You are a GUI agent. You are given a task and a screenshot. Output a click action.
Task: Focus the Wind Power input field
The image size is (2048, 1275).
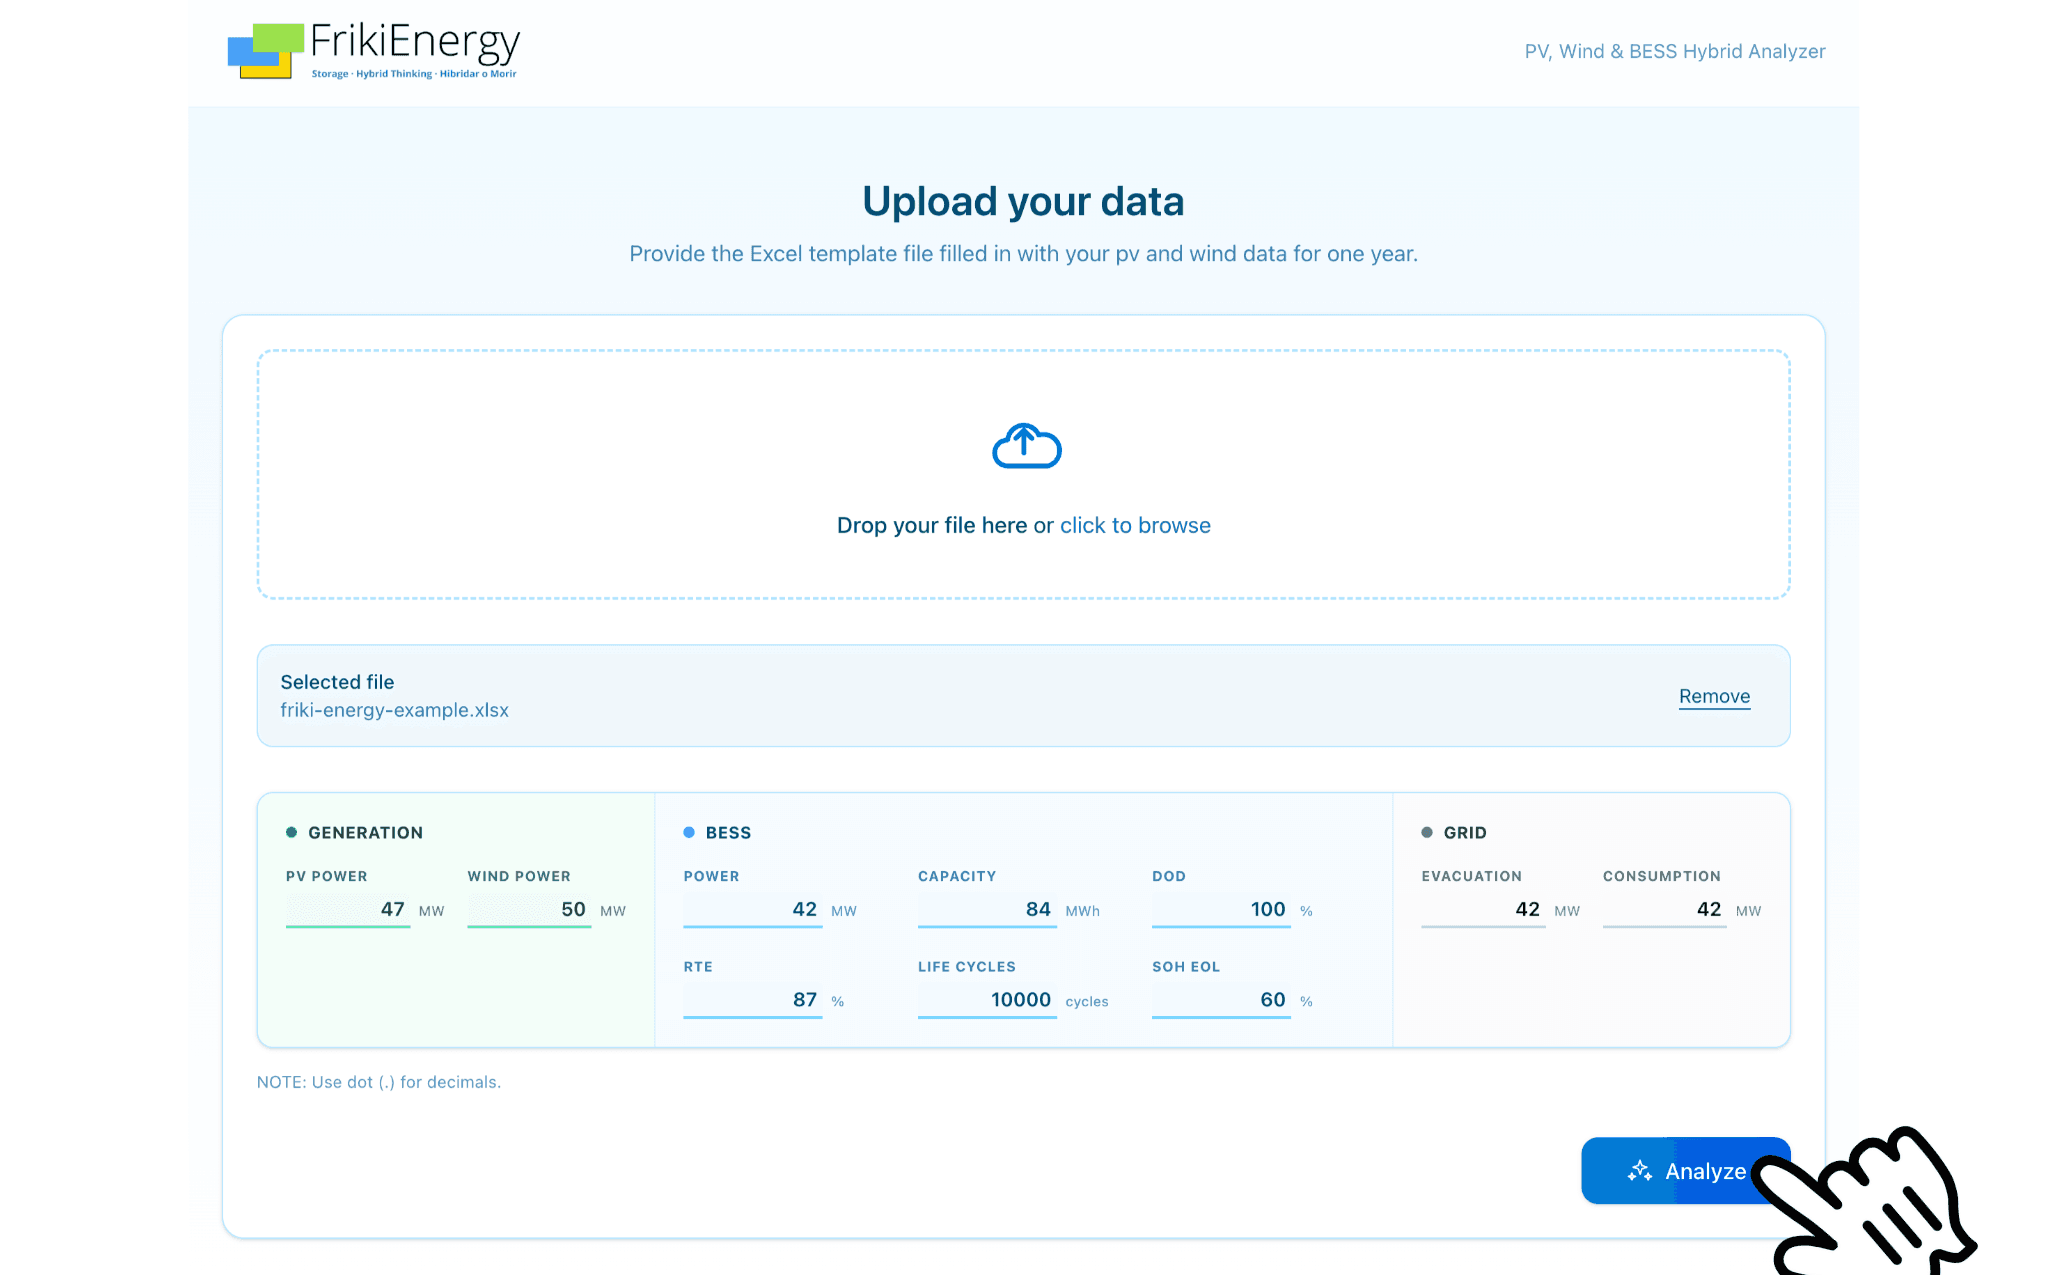tap(529, 909)
